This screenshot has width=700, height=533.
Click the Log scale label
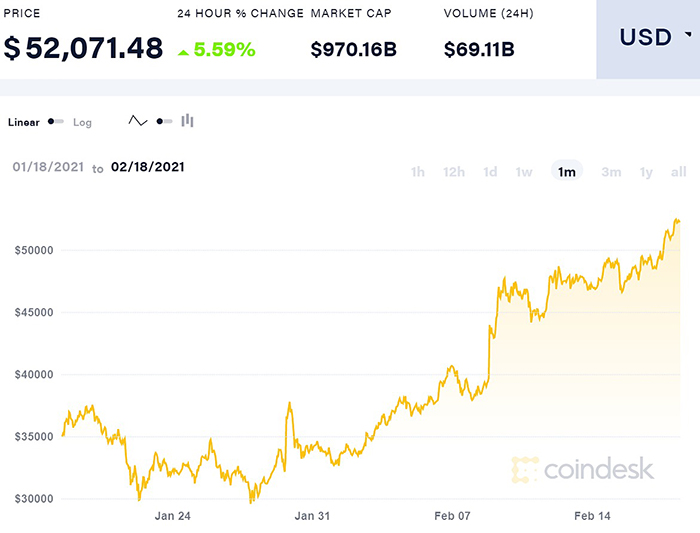coord(82,122)
